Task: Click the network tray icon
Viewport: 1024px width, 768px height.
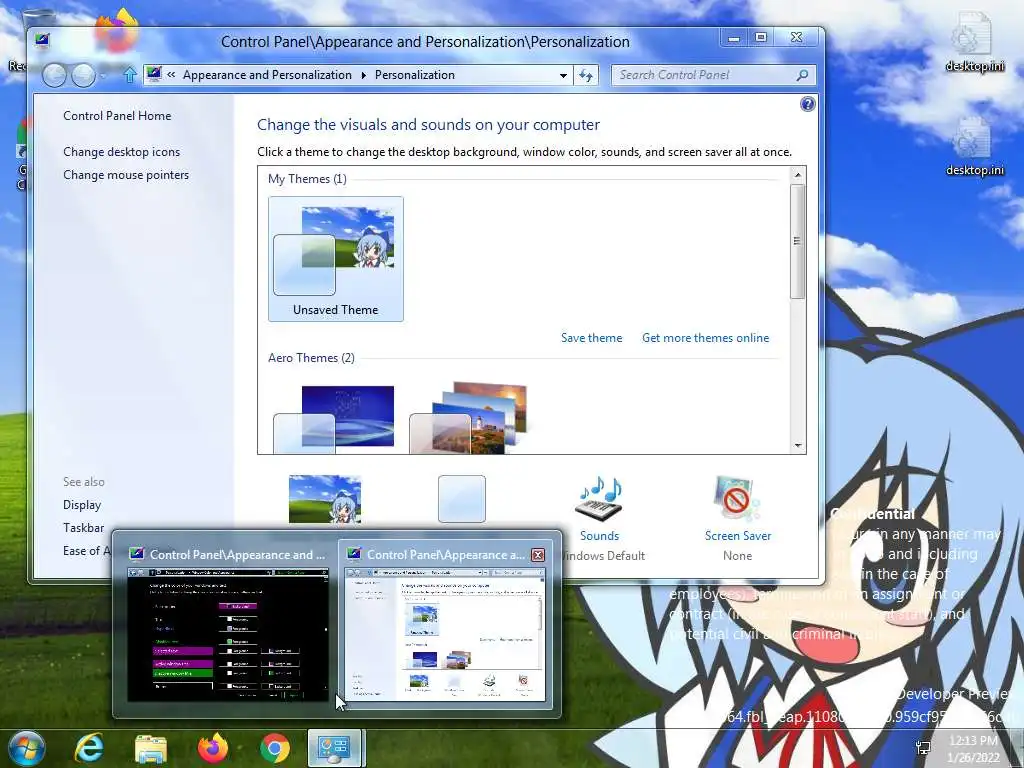Action: [x=923, y=749]
